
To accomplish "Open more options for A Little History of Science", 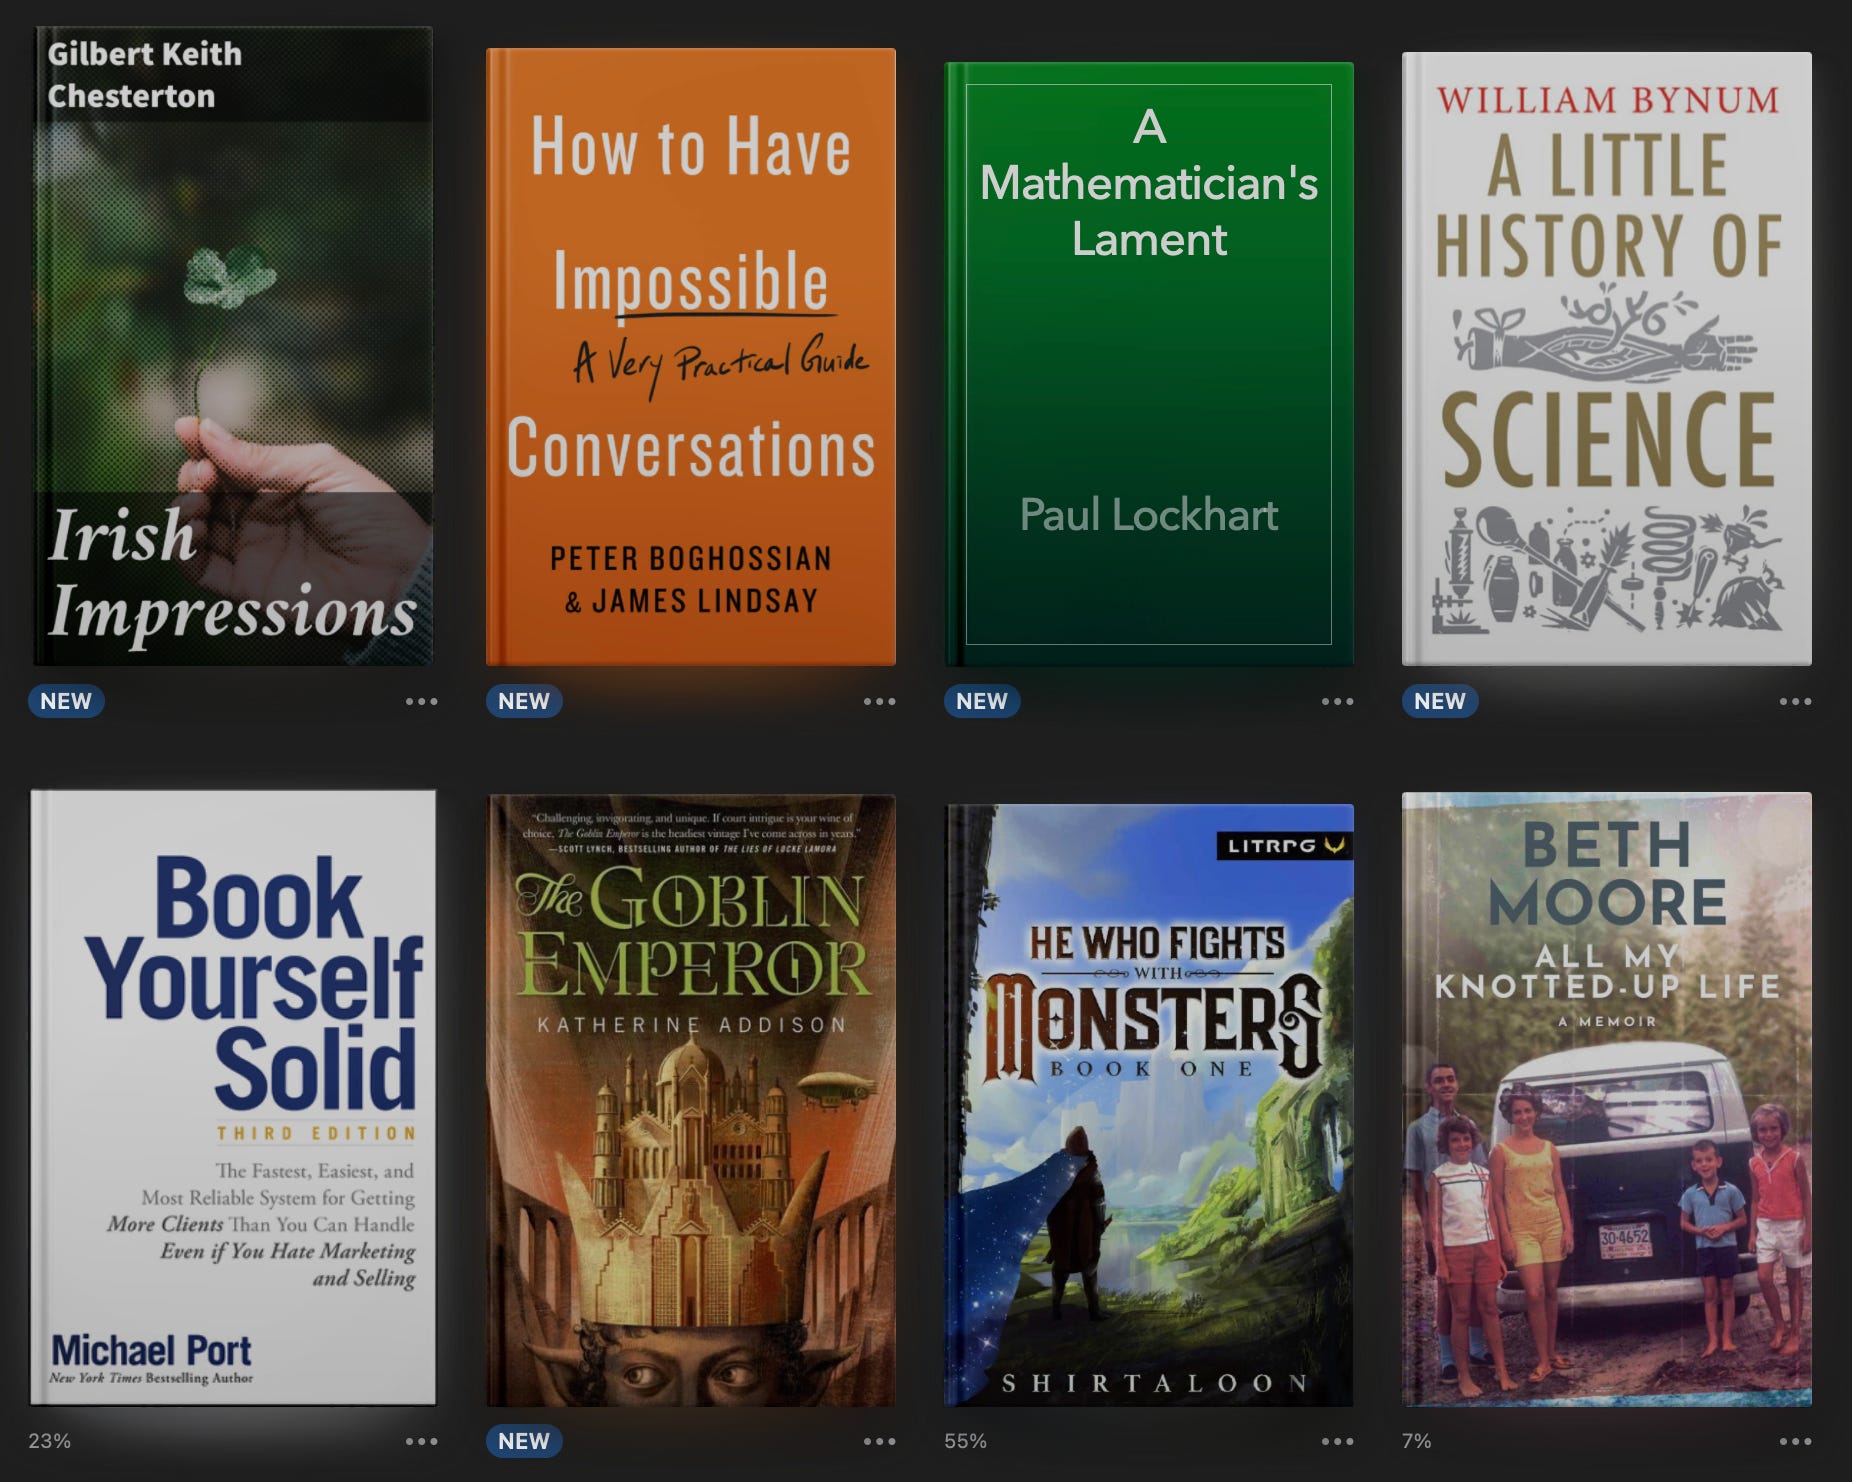I will tap(1796, 701).
